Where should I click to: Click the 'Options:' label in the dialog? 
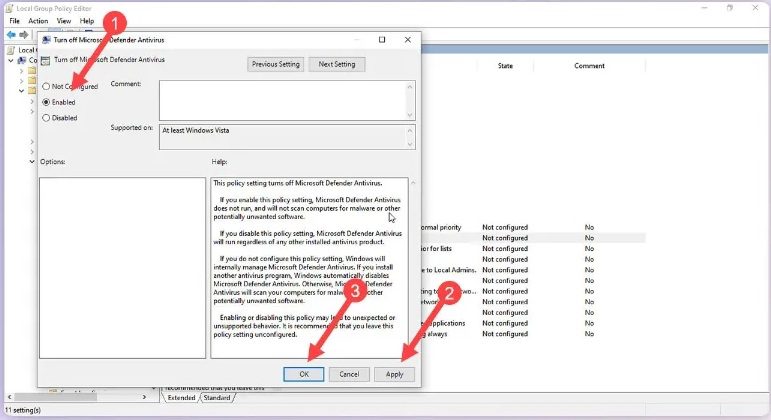(x=53, y=162)
